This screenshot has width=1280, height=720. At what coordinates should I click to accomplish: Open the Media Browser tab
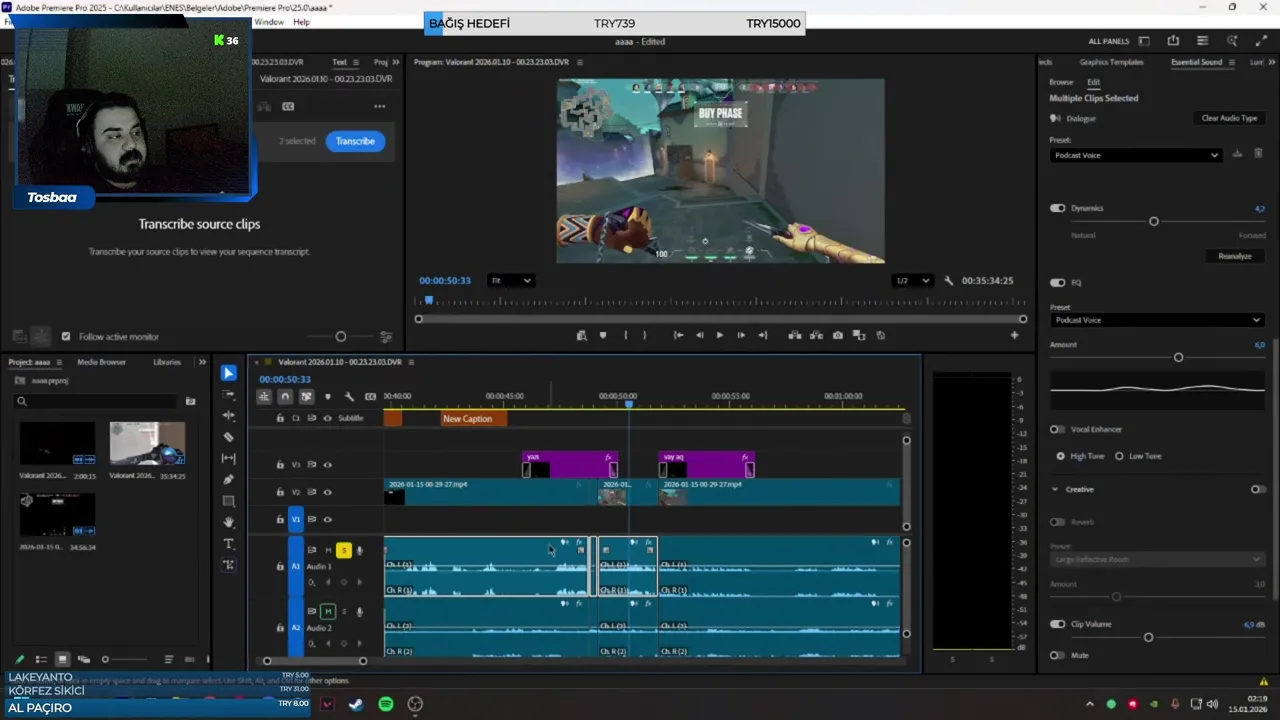tap(101, 362)
